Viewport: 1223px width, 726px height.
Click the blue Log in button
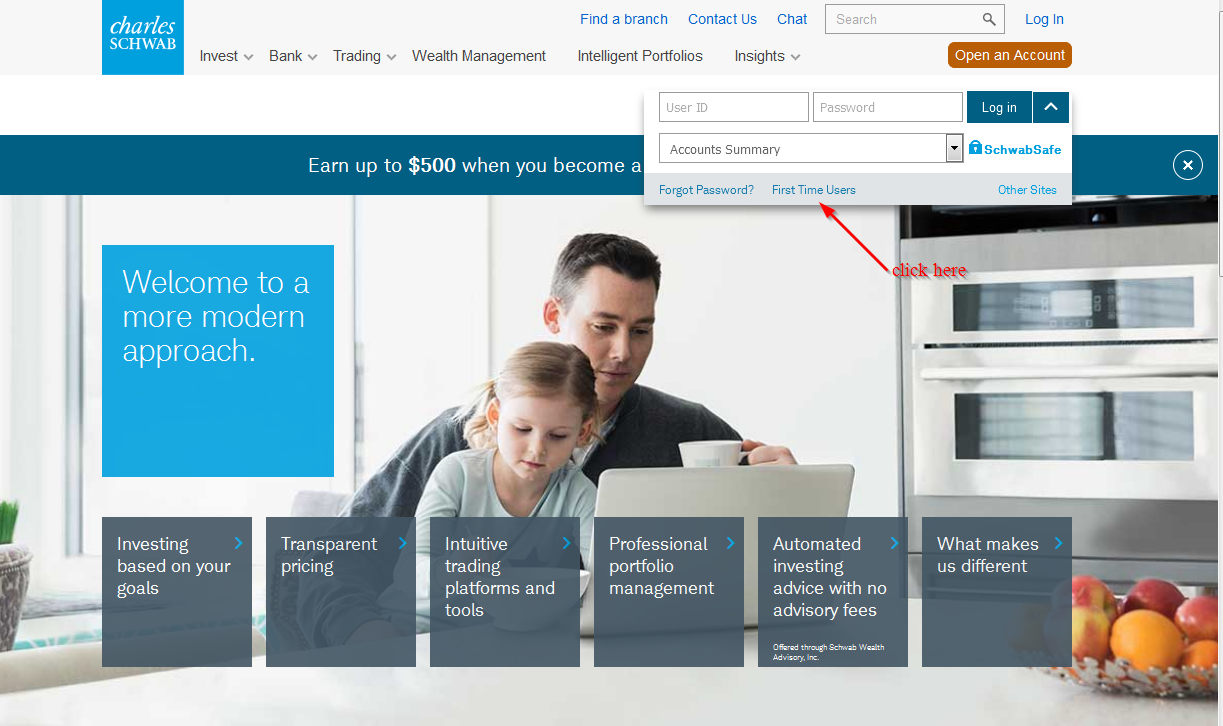pyautogui.click(x=999, y=107)
